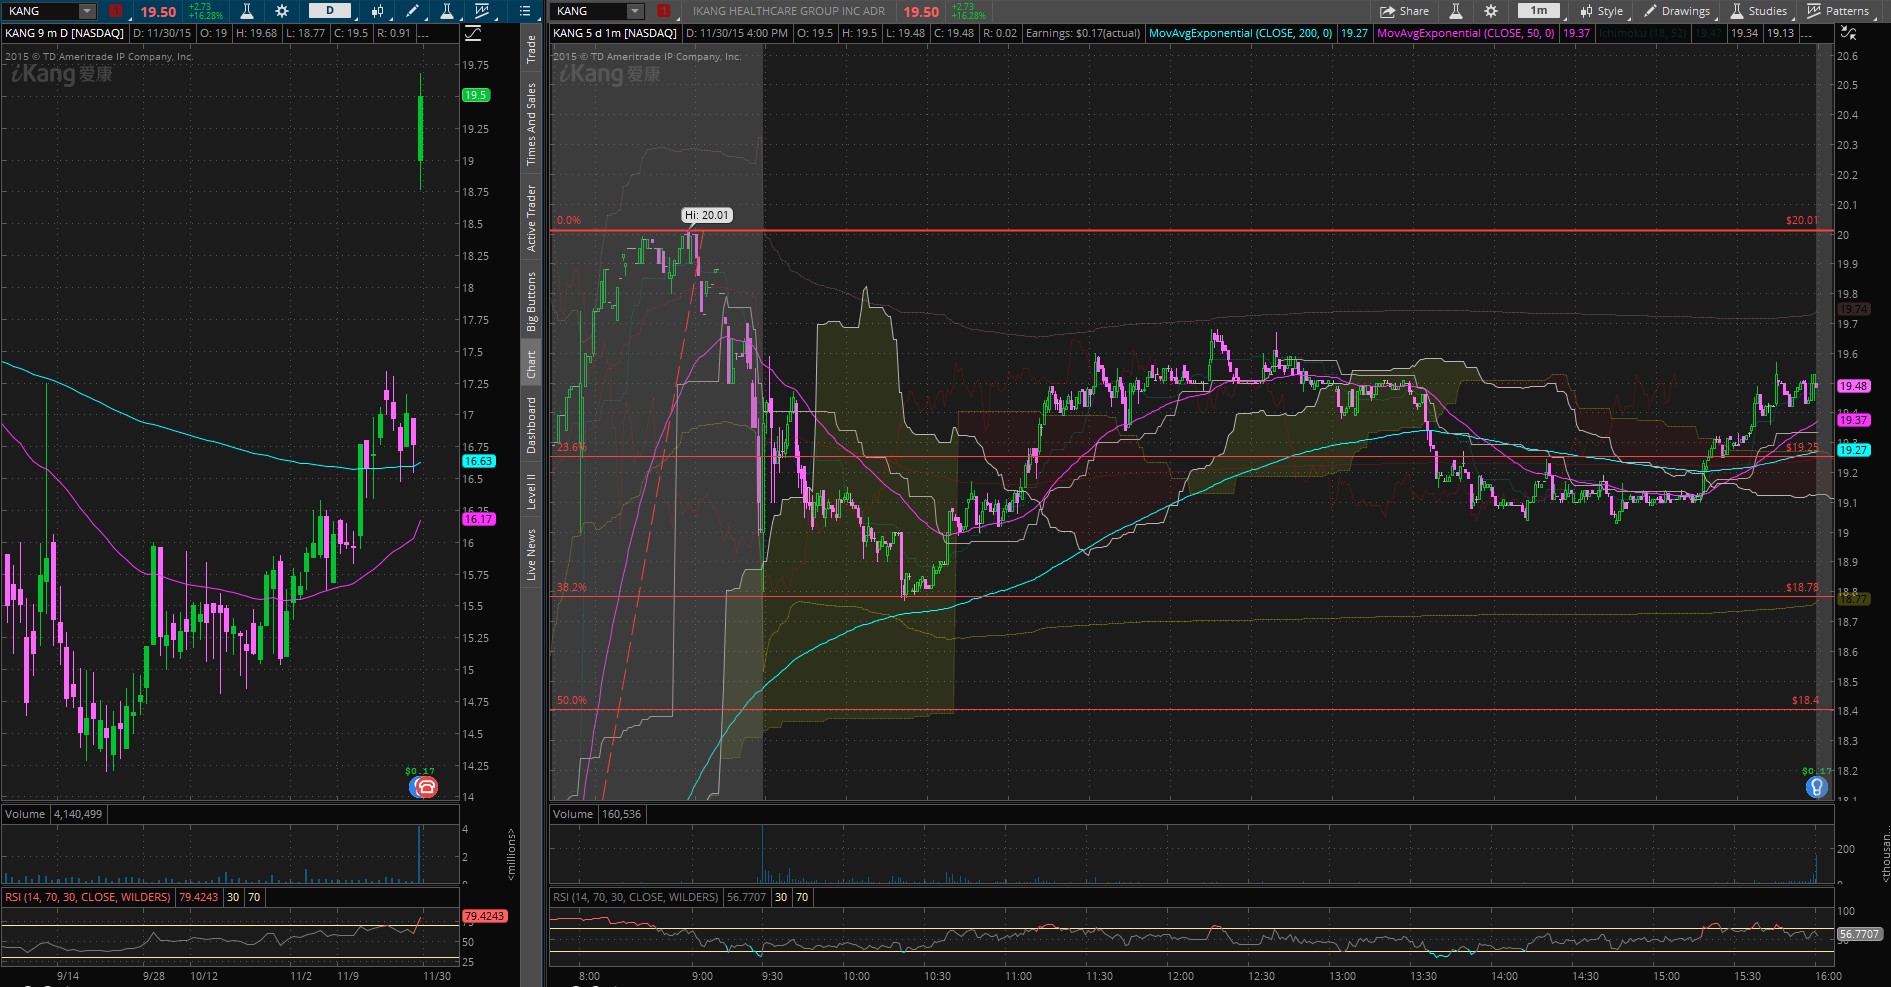Open left chart's flask quick-study icon

tap(246, 11)
